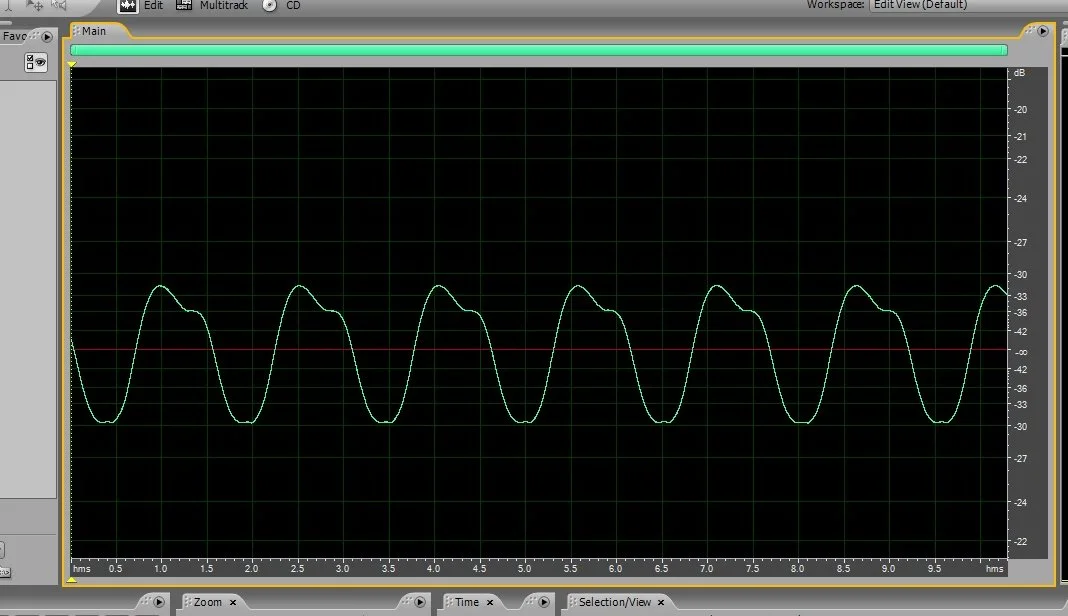
Task: Close the Selection/View panel
Action: [661, 602]
